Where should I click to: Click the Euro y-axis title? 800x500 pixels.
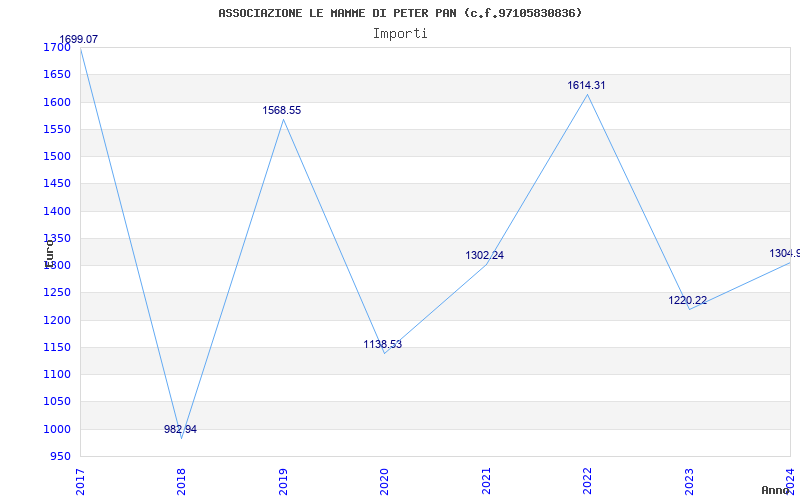[49, 253]
